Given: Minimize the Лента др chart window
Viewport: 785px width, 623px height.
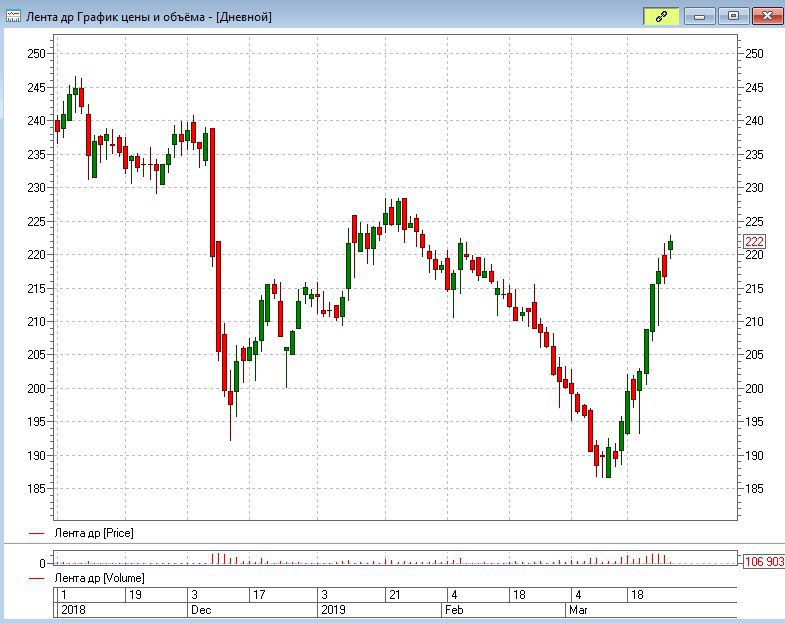Looking at the screenshot, I should point(699,17).
